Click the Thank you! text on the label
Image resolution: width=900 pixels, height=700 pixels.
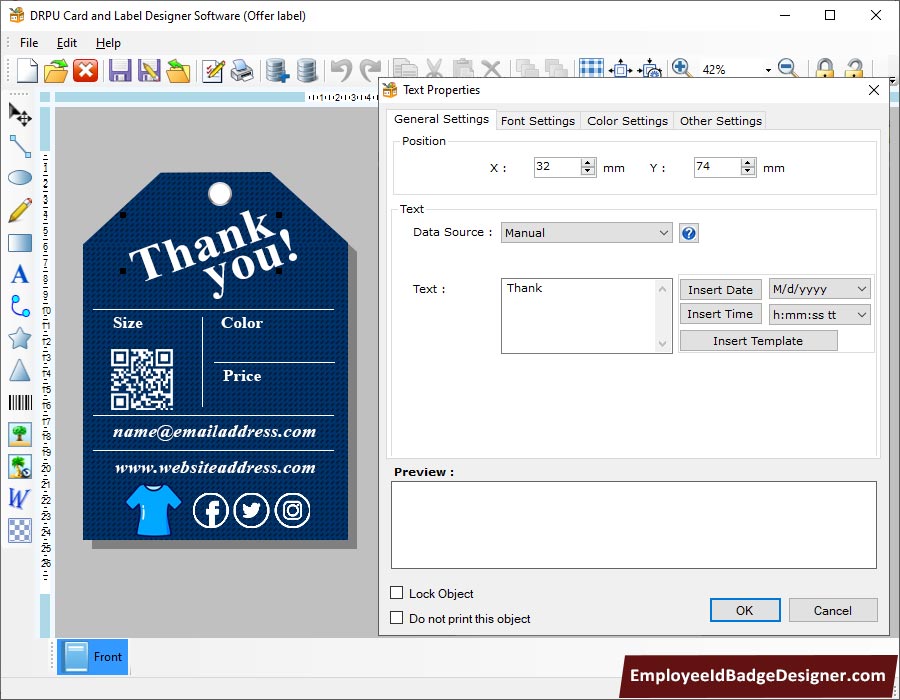click(212, 252)
